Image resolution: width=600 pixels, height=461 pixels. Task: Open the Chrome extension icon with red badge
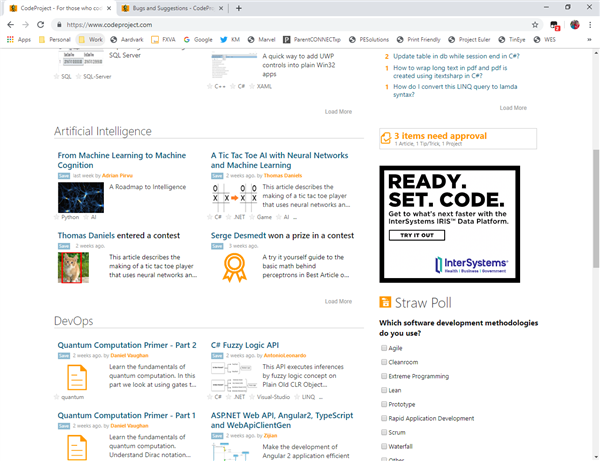click(554, 25)
